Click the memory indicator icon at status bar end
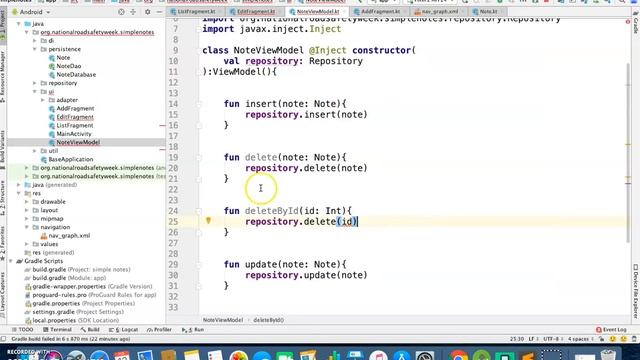The width and height of the screenshot is (640, 360). coord(634,339)
